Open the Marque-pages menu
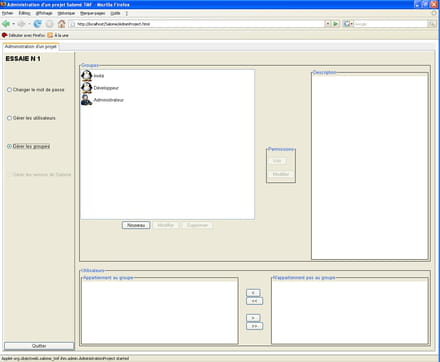Screen dimensions: 440x362 pyautogui.click(x=92, y=13)
